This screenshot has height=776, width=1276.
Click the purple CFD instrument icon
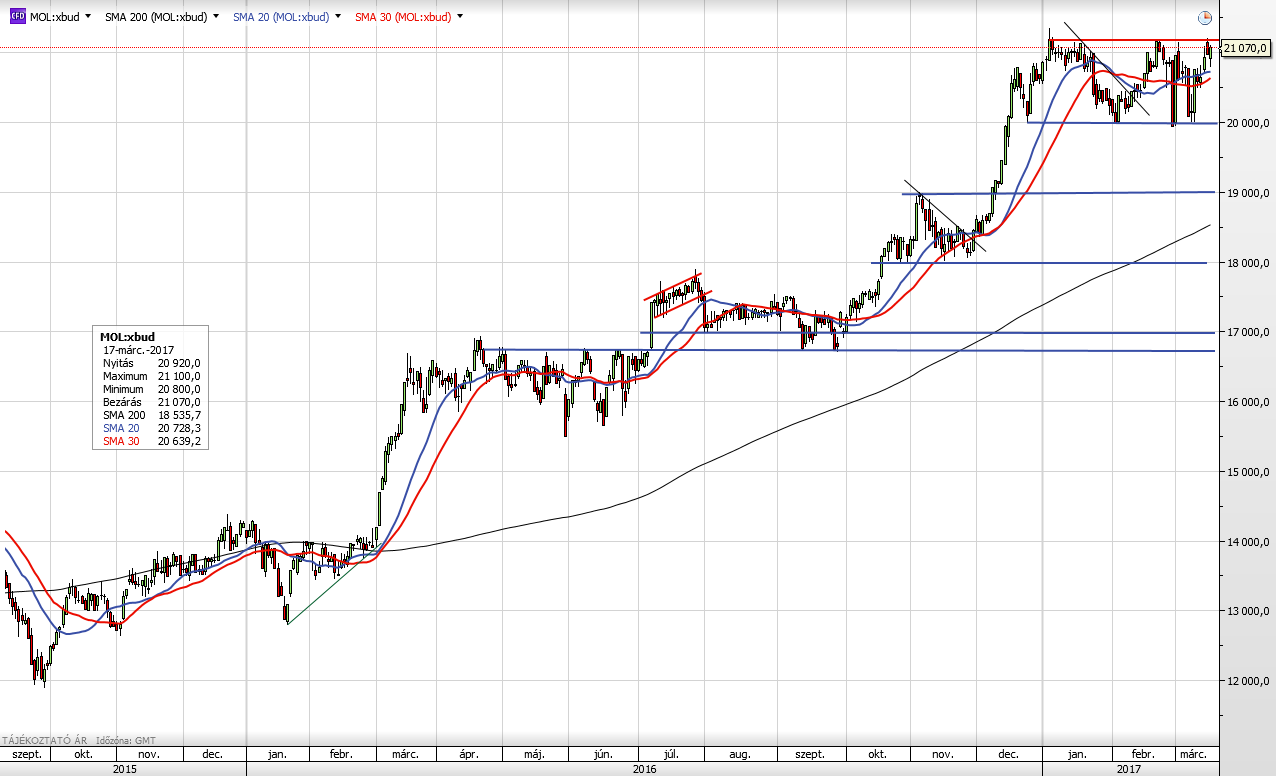17,17
